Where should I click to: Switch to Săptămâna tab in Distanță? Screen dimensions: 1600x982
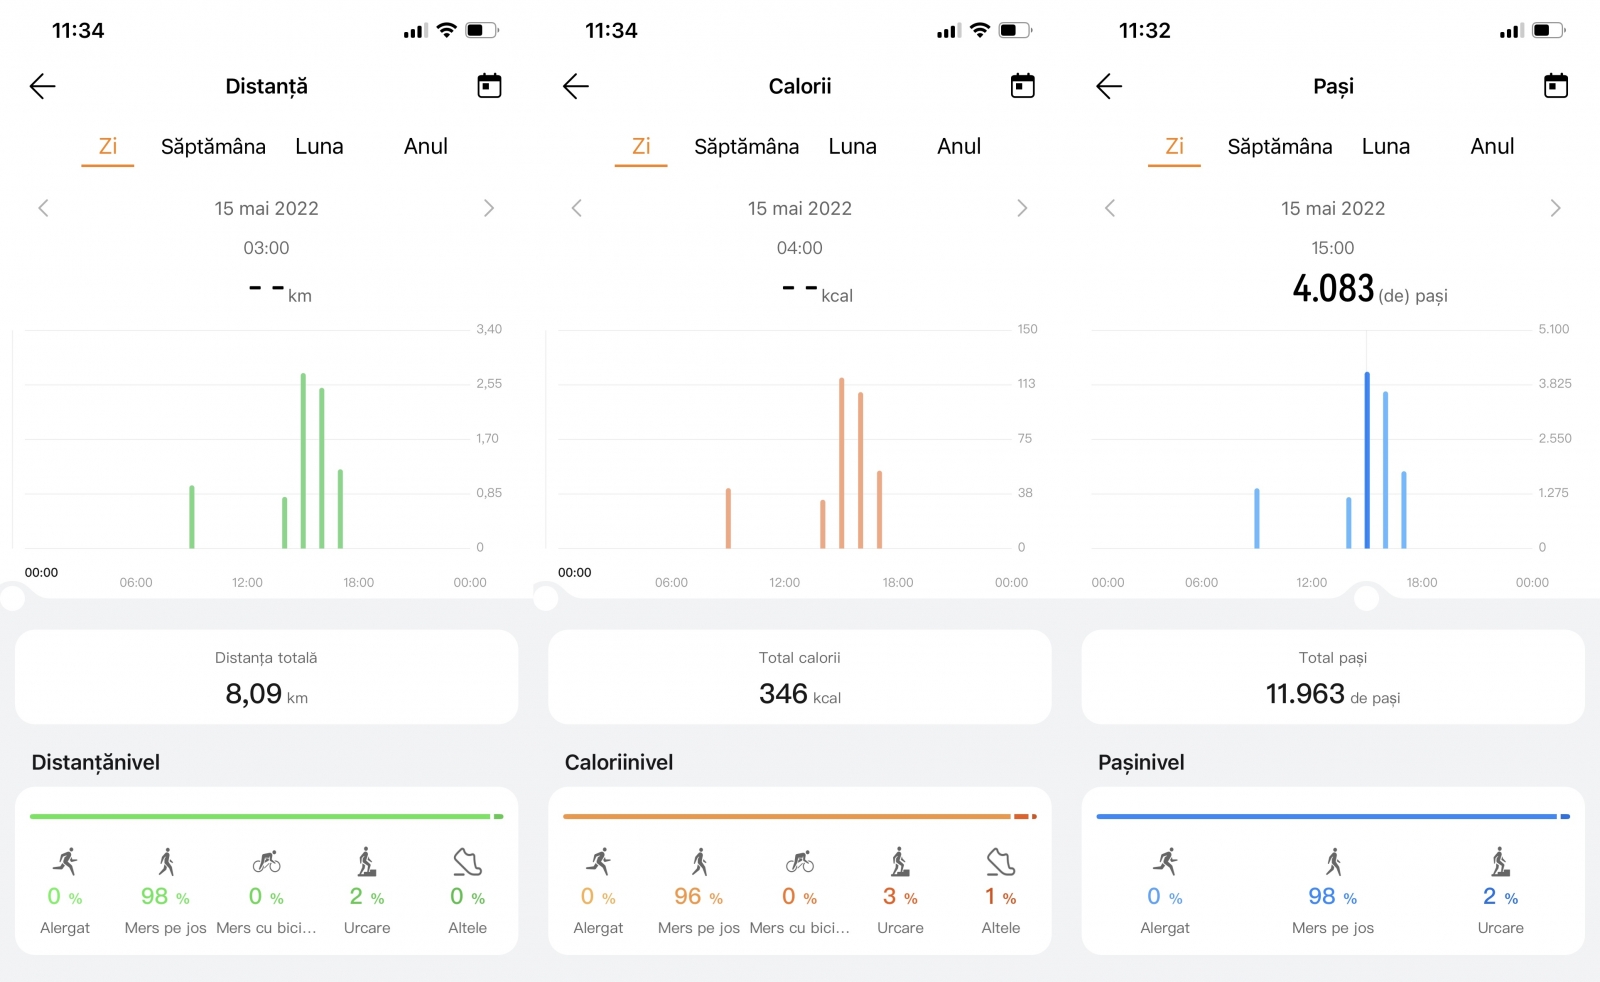click(x=213, y=147)
